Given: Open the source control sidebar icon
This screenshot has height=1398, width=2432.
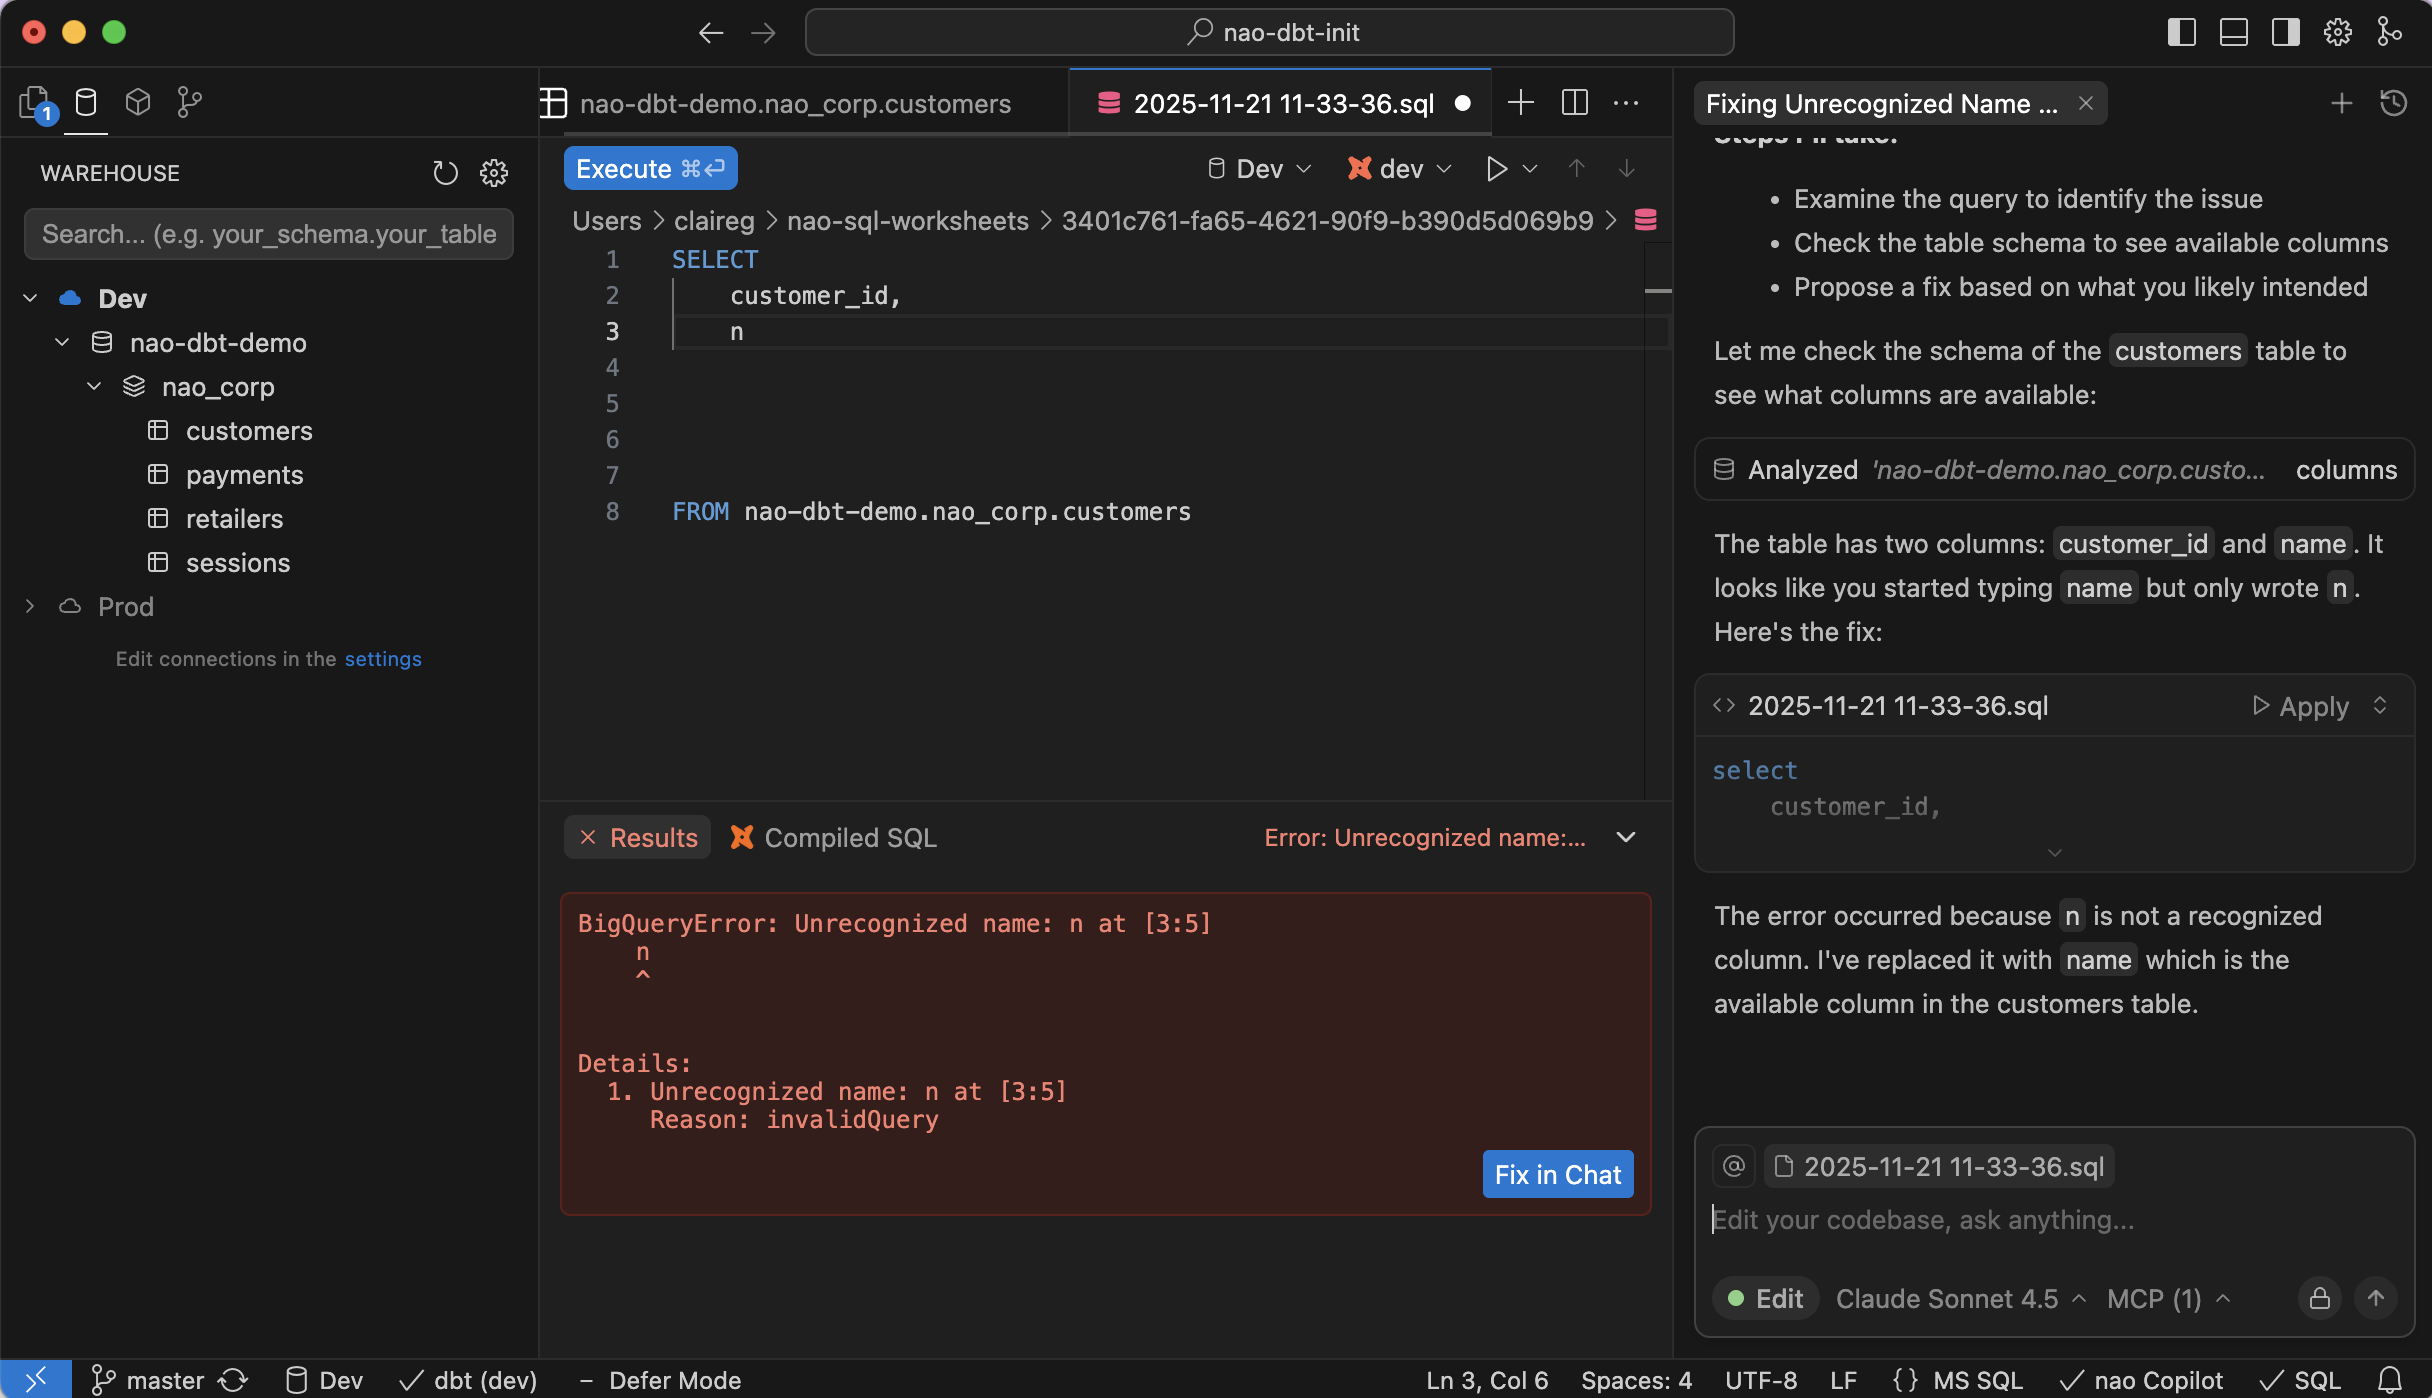Looking at the screenshot, I should 189,101.
